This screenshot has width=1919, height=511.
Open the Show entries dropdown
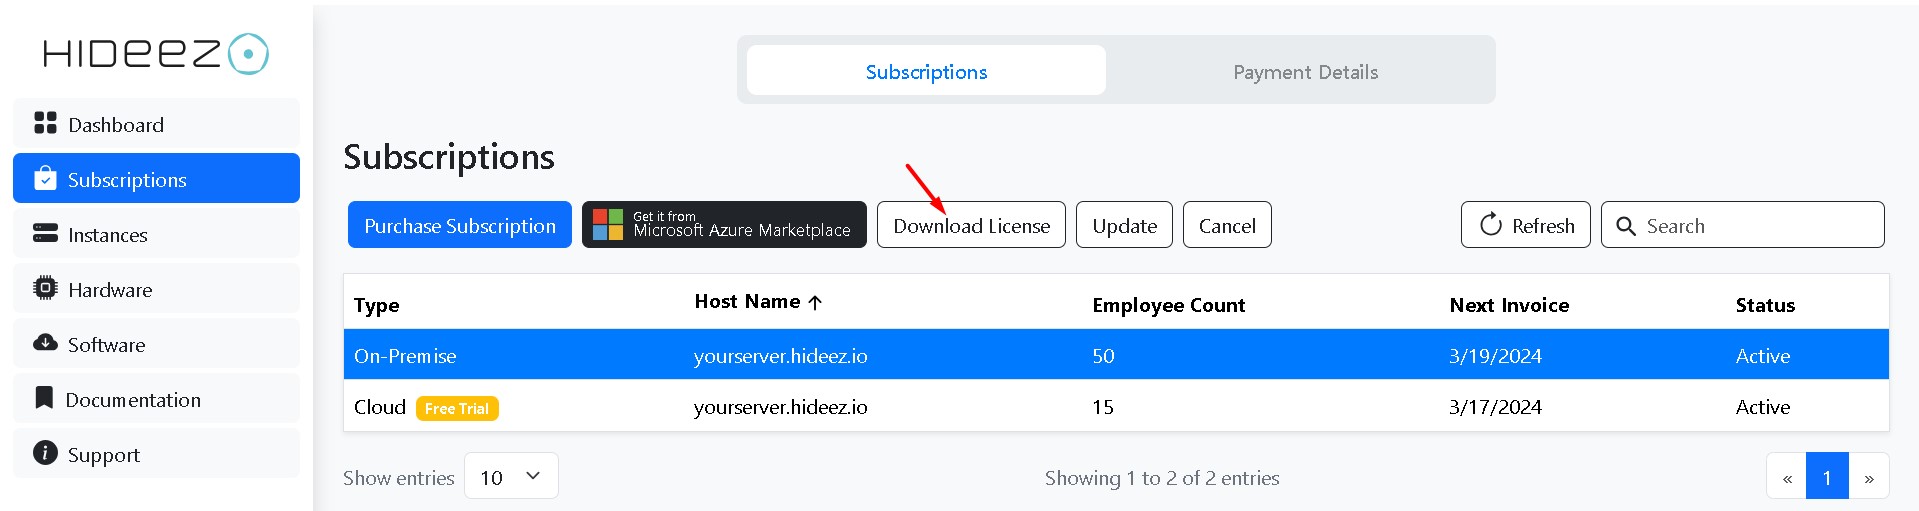coord(511,477)
